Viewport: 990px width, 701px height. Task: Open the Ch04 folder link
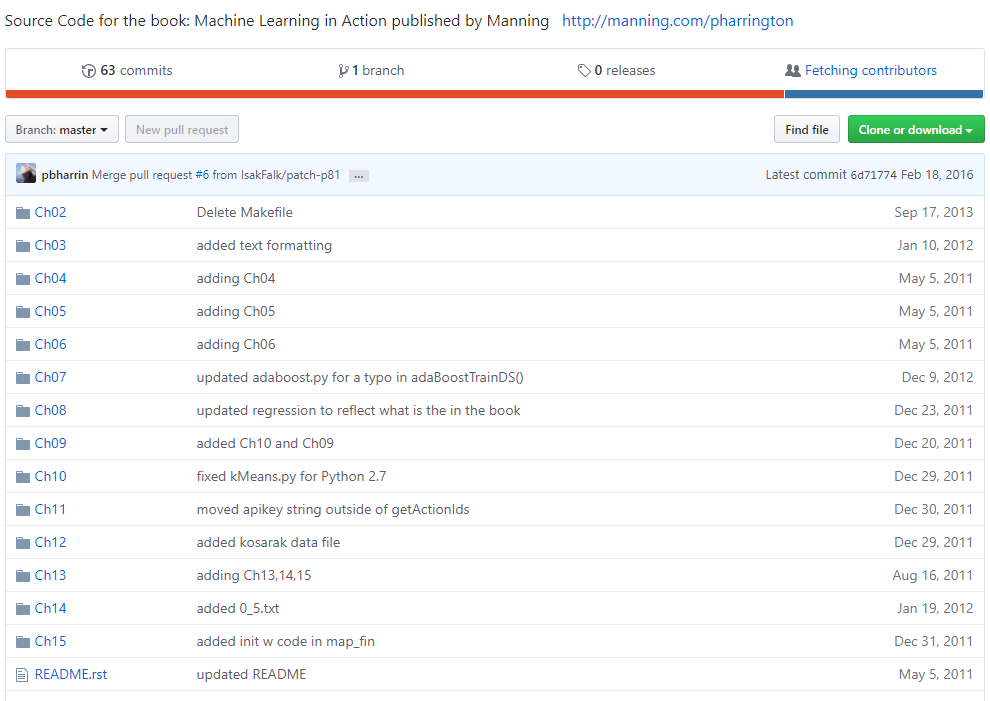(51, 278)
